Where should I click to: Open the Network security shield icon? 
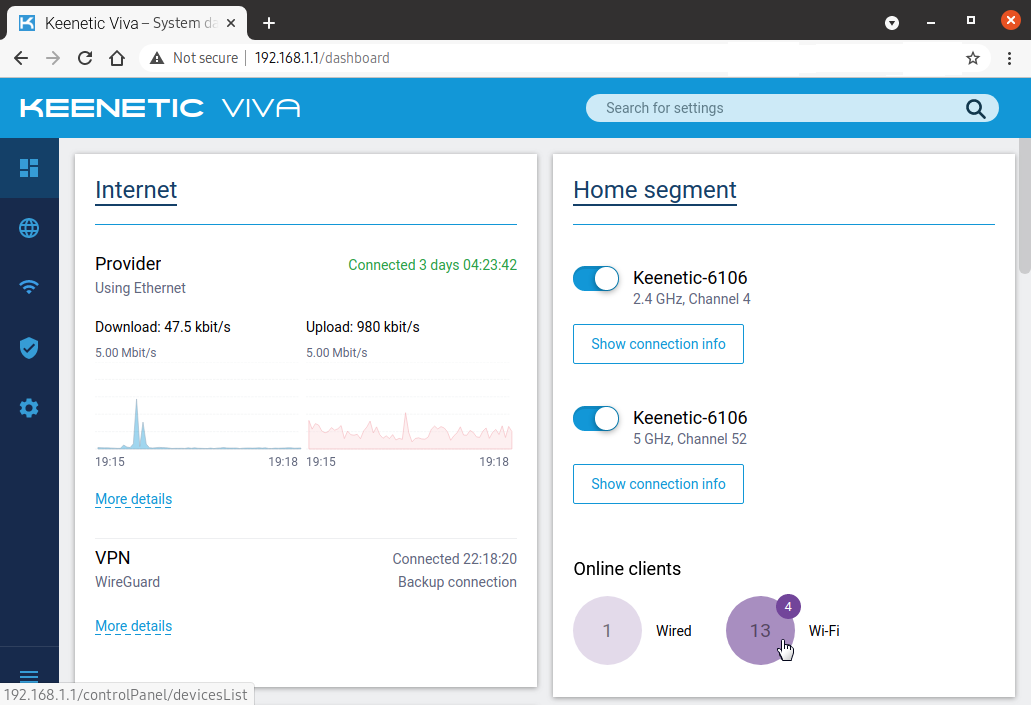point(29,348)
